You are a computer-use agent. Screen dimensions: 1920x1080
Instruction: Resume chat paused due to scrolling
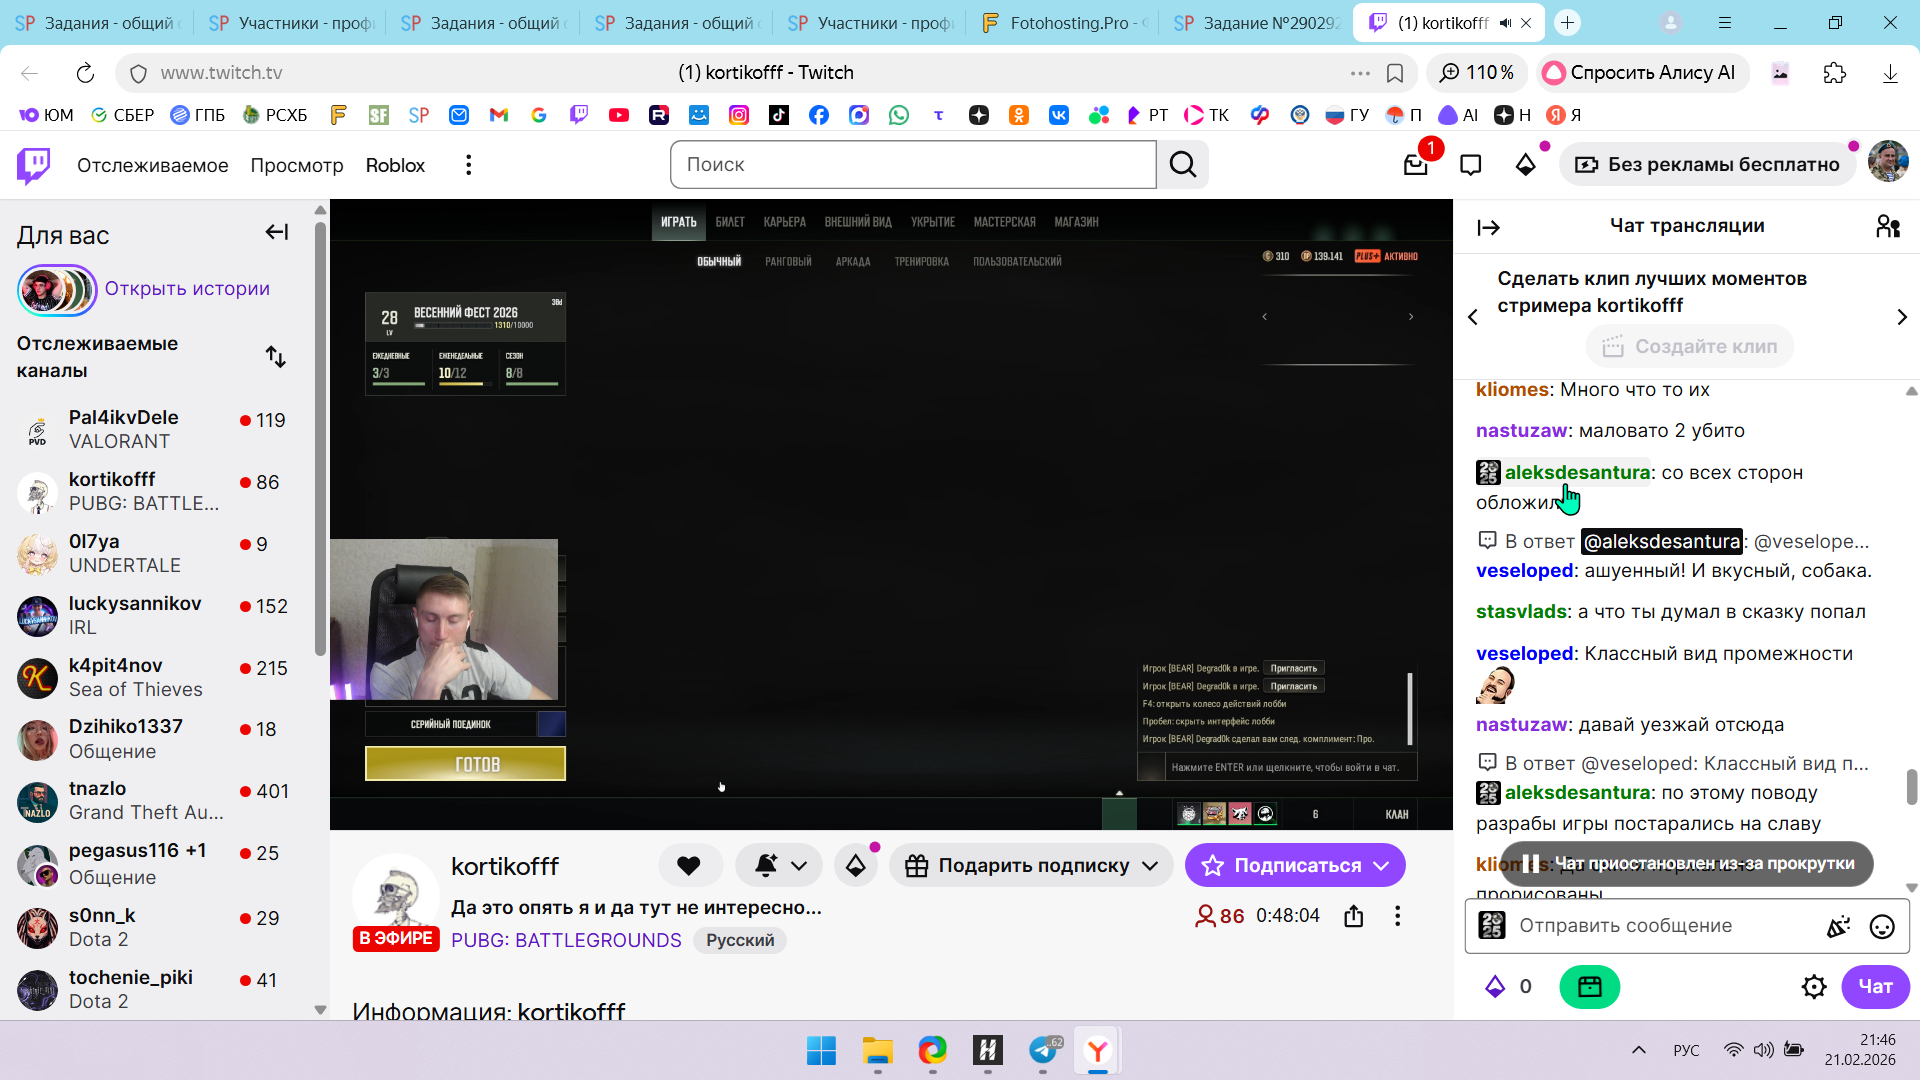point(1687,864)
